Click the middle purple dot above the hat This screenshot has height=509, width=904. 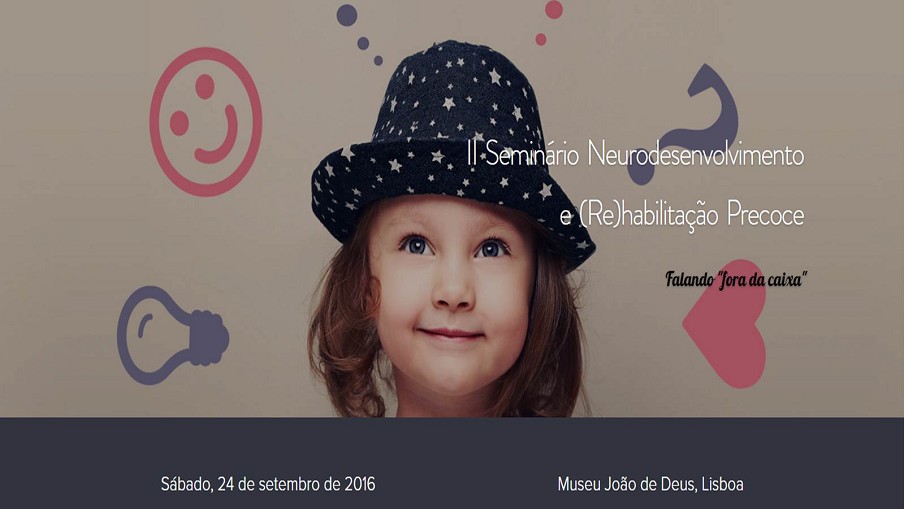363,43
